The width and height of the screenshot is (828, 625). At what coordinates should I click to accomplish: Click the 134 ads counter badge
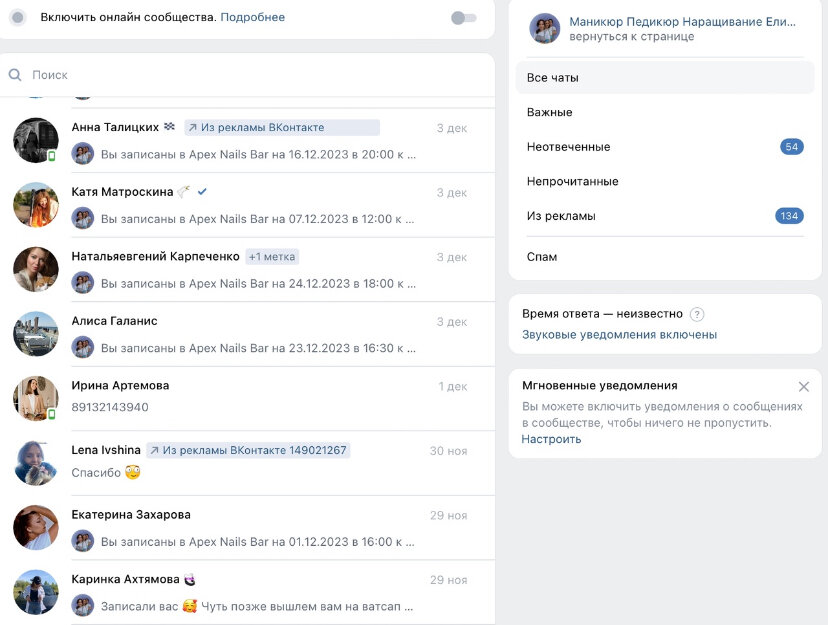pos(789,216)
